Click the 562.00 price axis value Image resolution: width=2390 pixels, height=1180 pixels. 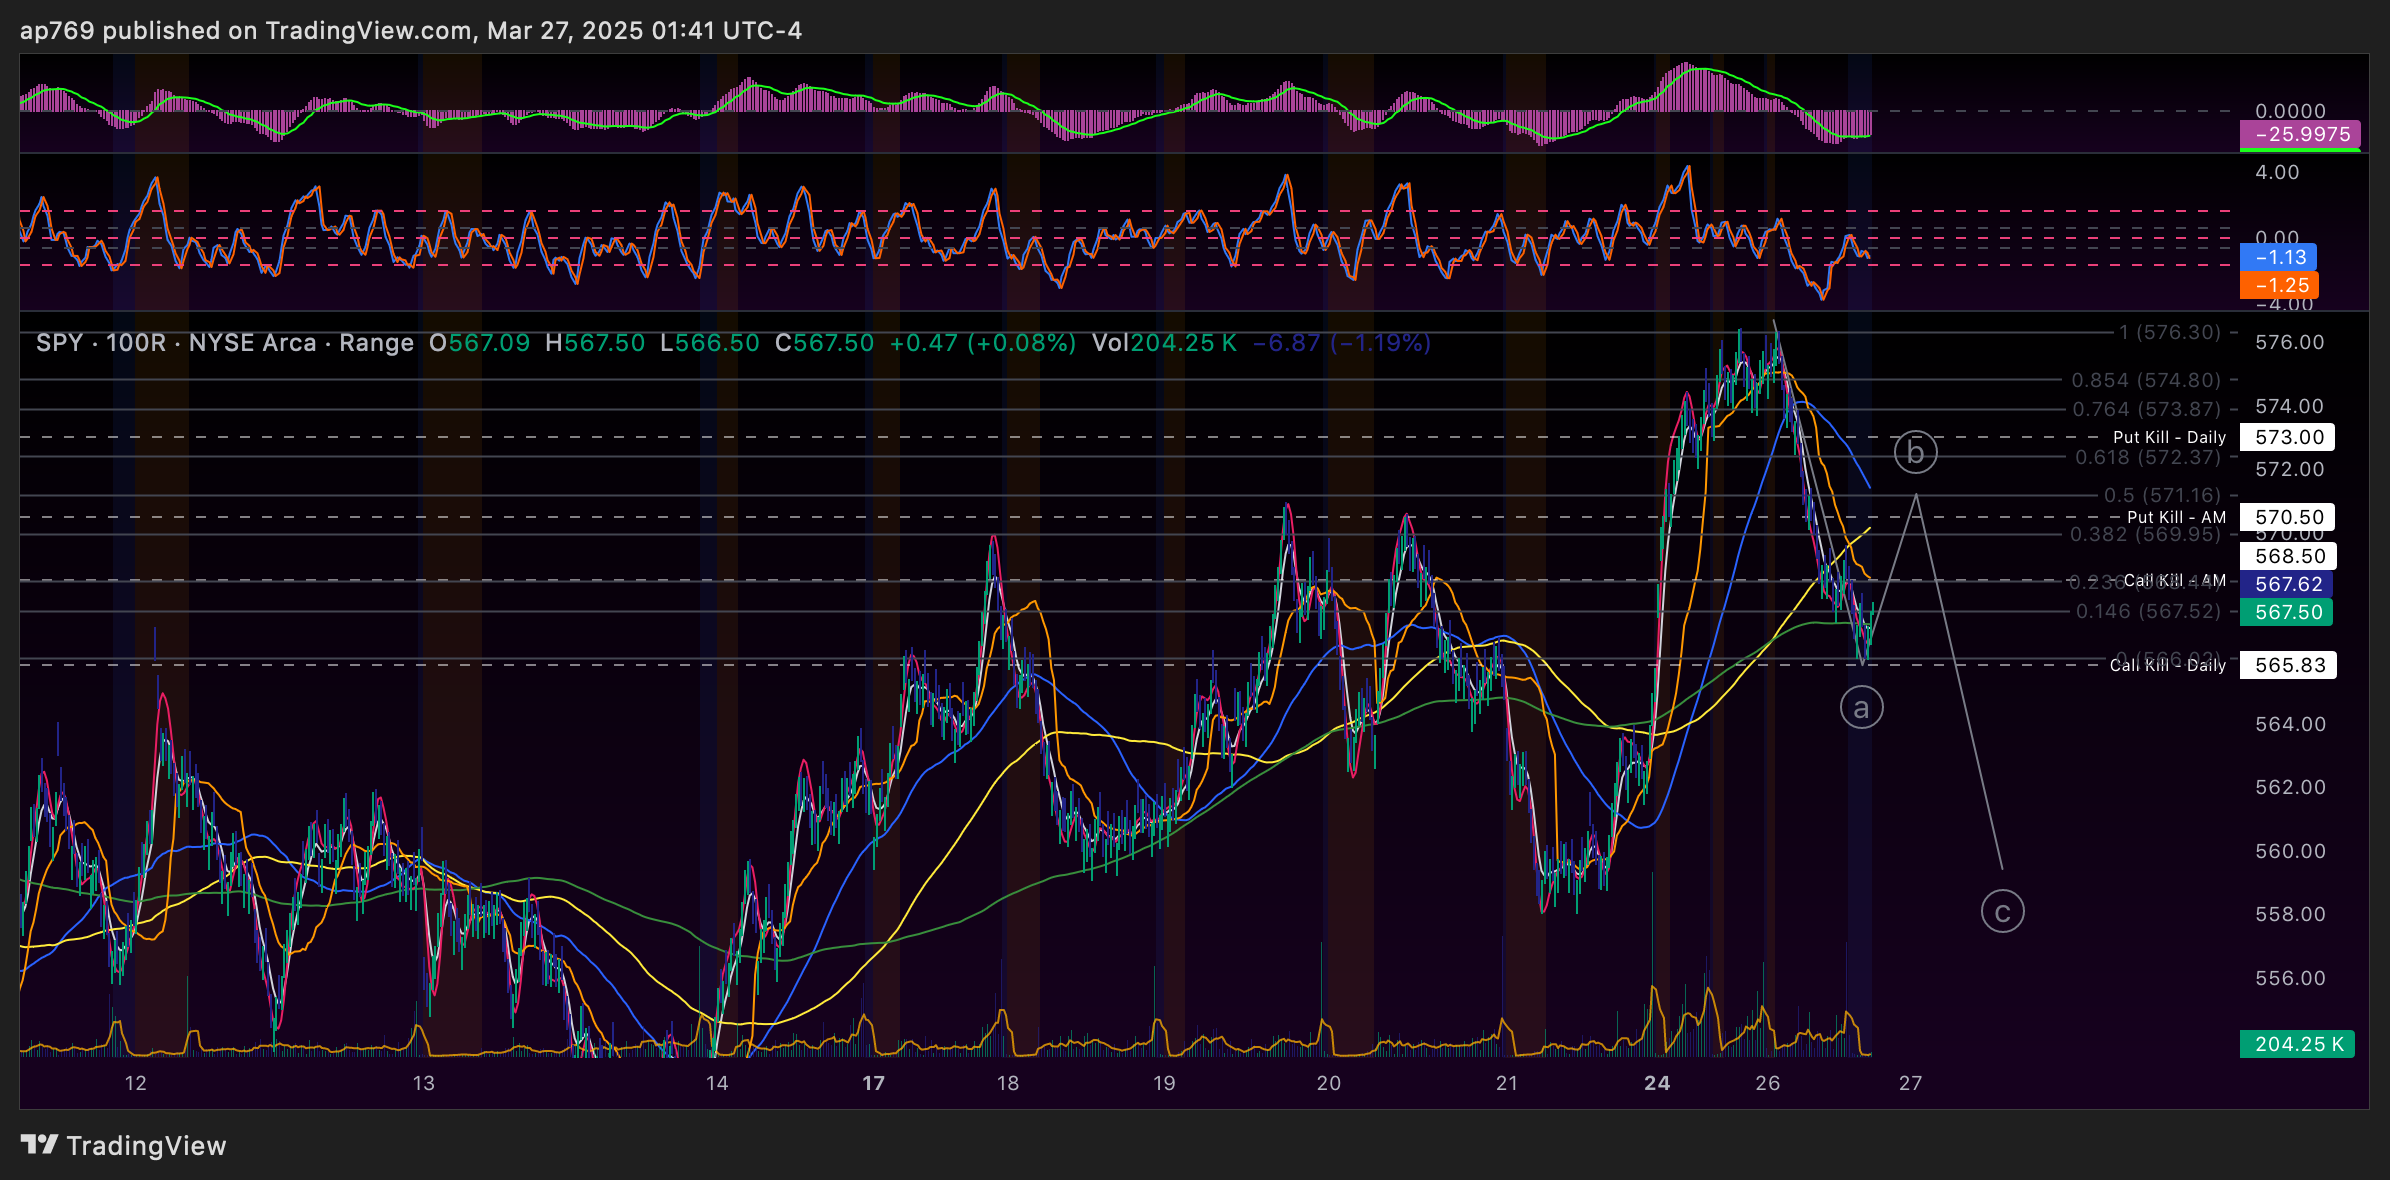coord(2290,787)
